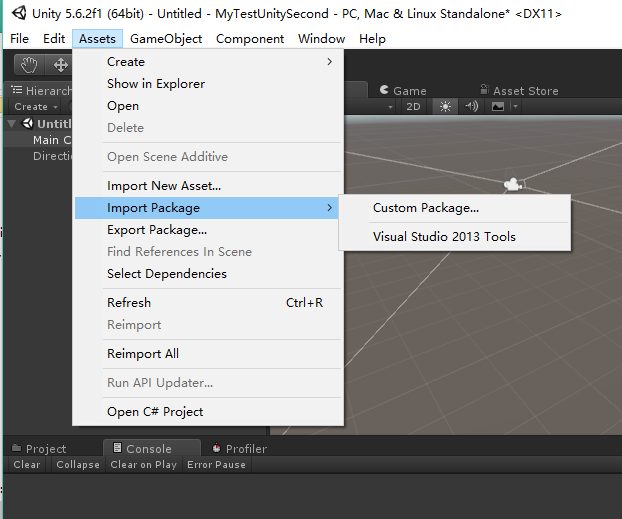Open the GameObject menu
The height and width of the screenshot is (519, 622).
point(166,39)
